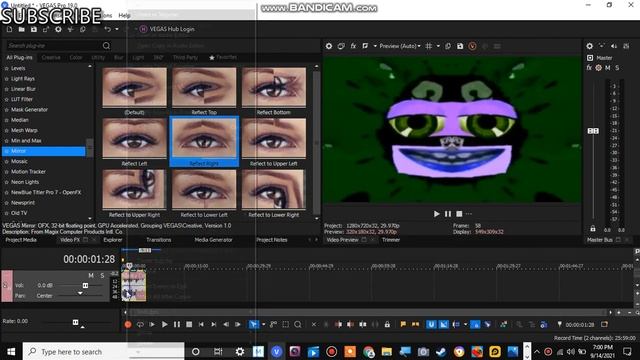Open the Media Generator tab

click(213, 240)
